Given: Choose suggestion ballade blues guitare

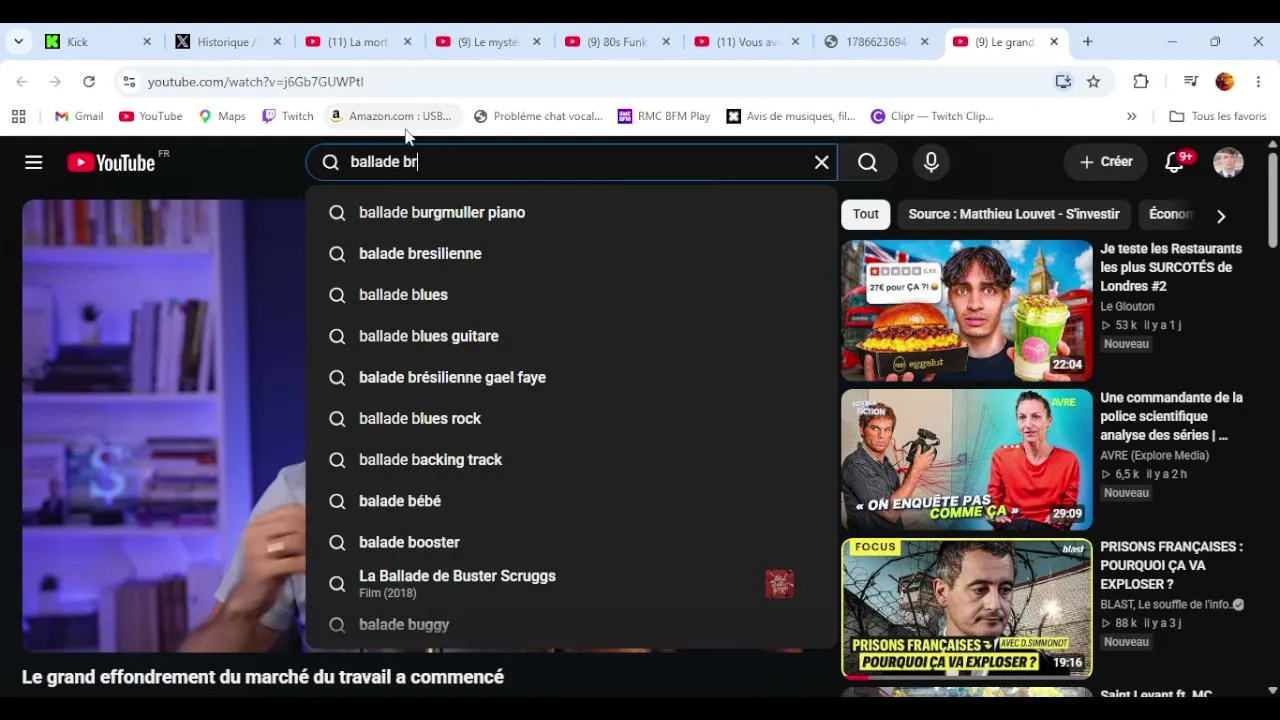Looking at the screenshot, I should (x=571, y=336).
